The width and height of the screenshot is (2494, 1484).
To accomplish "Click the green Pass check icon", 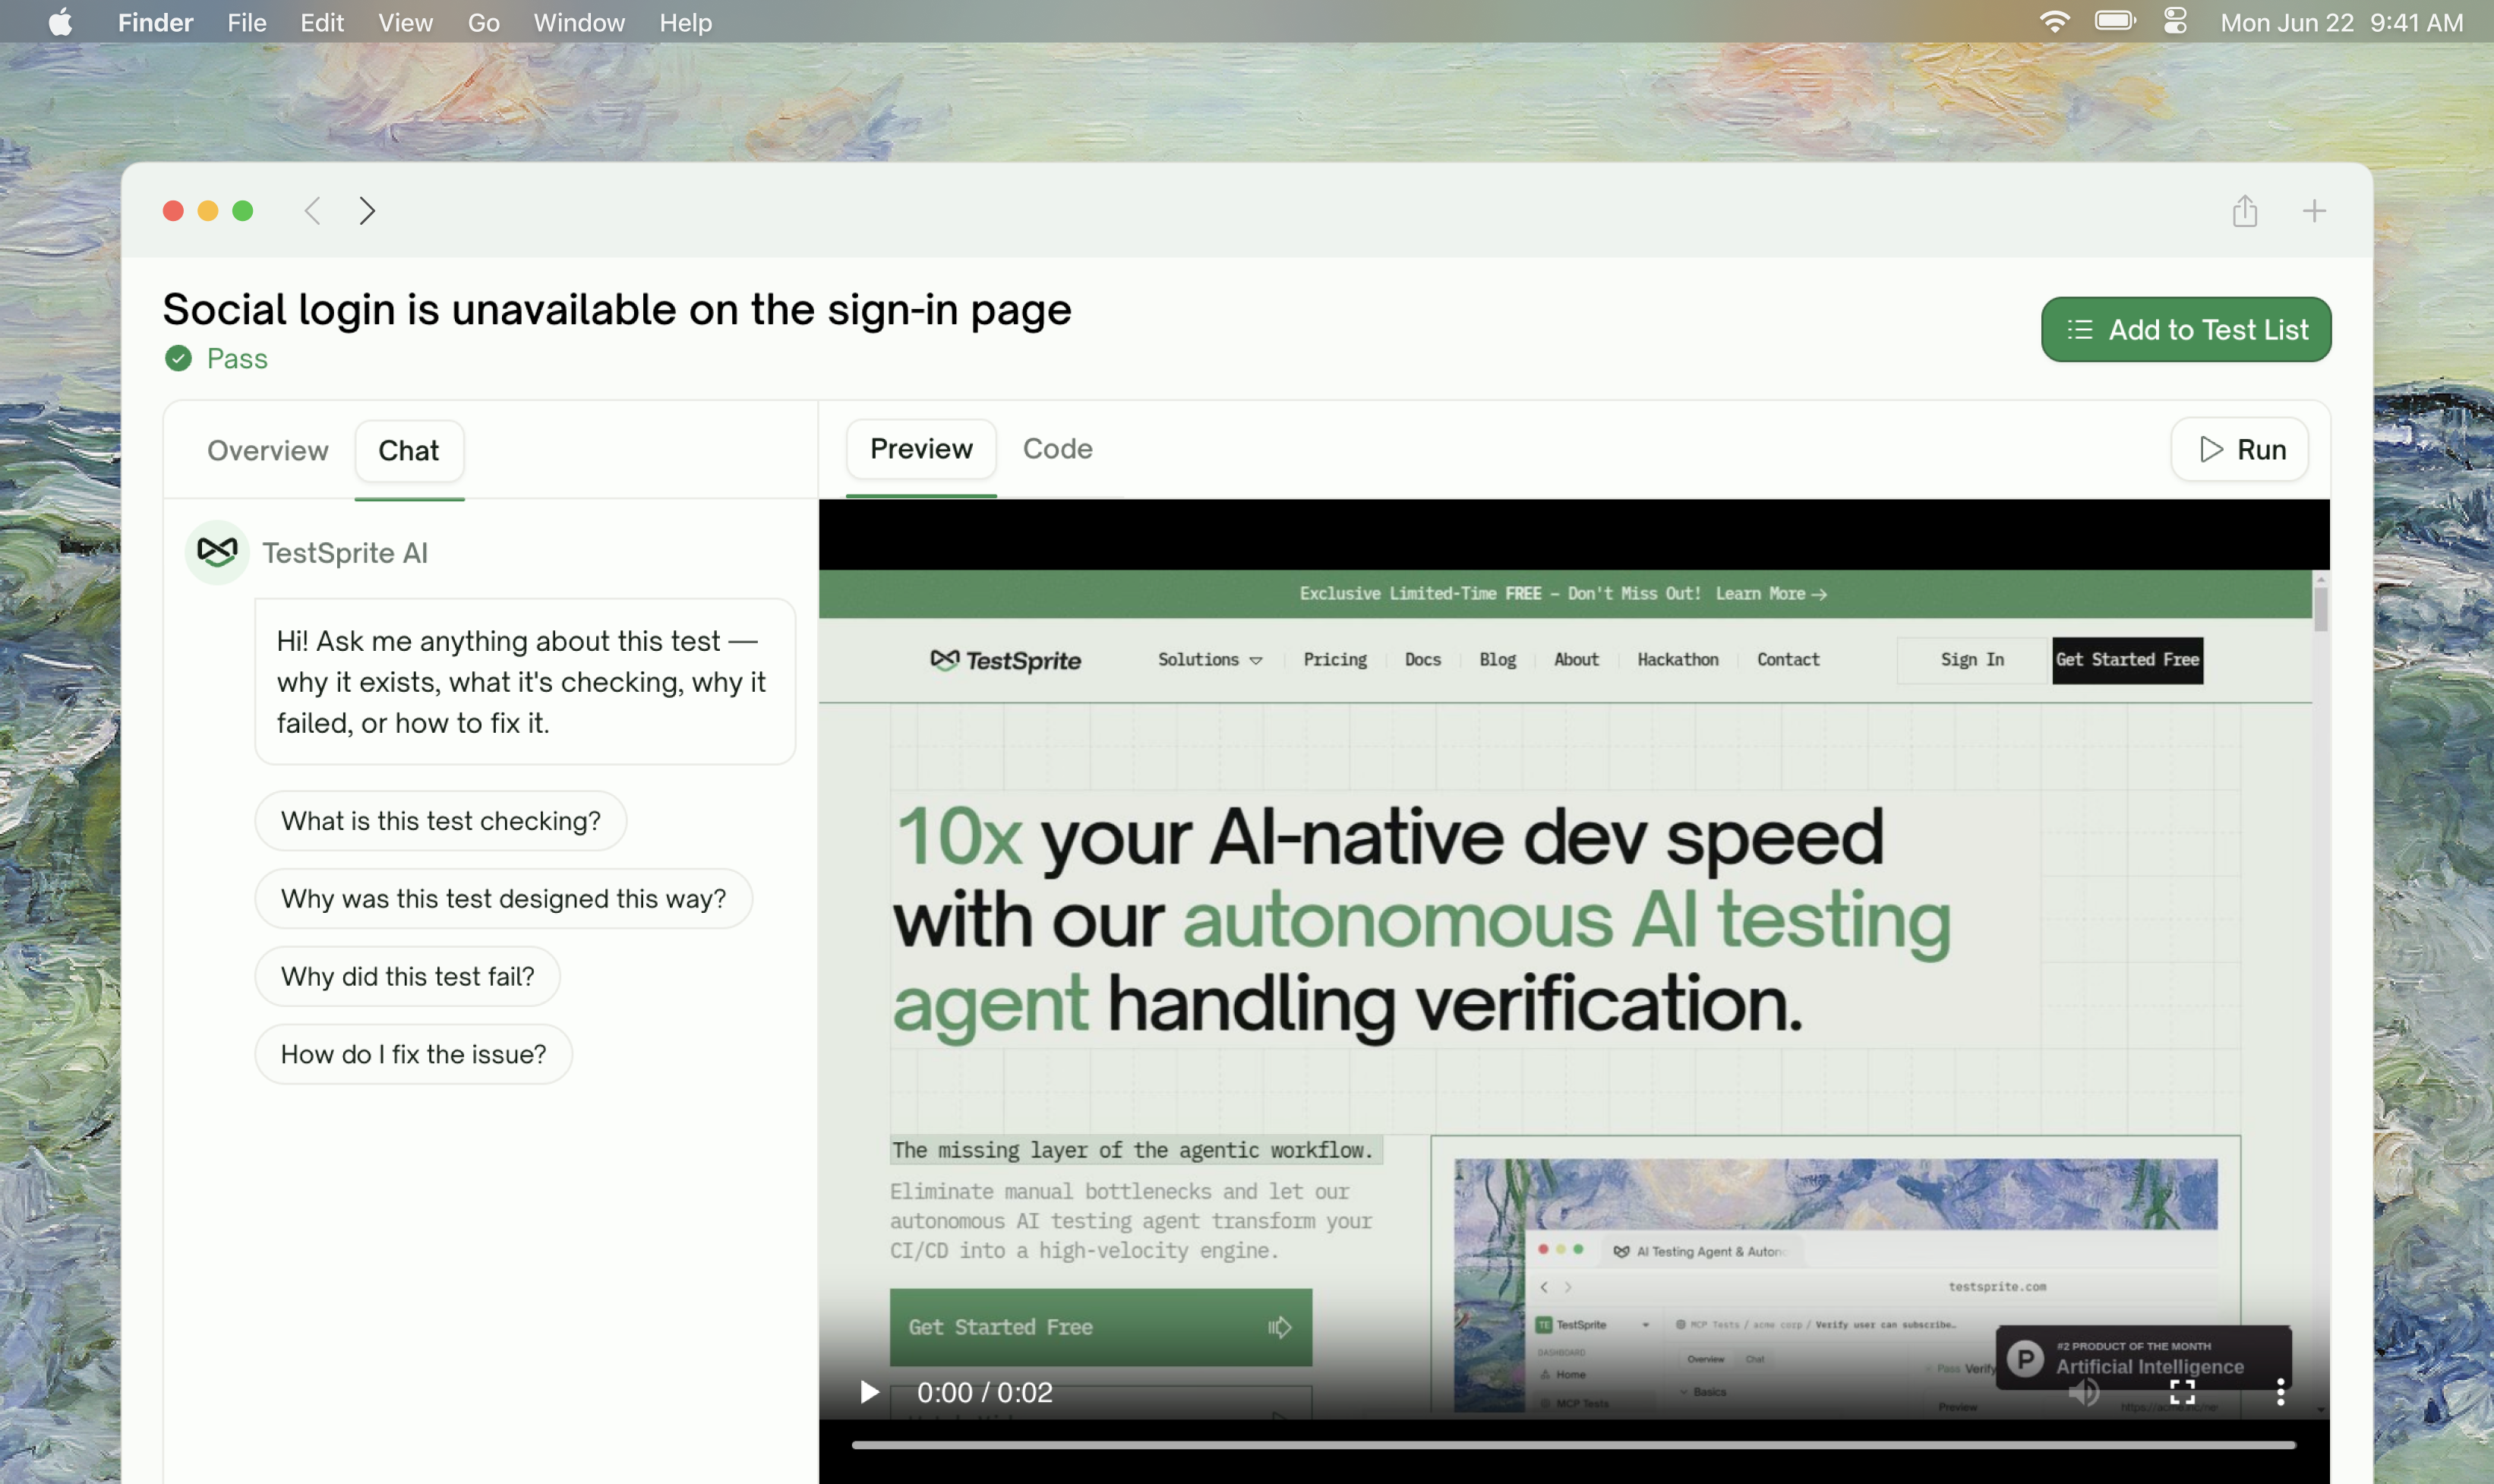I will (178, 358).
